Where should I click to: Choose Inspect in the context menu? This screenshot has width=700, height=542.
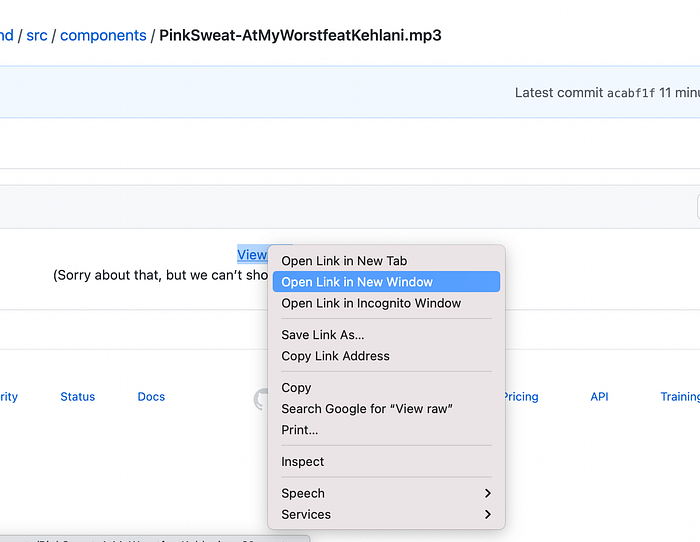pyautogui.click(x=303, y=462)
